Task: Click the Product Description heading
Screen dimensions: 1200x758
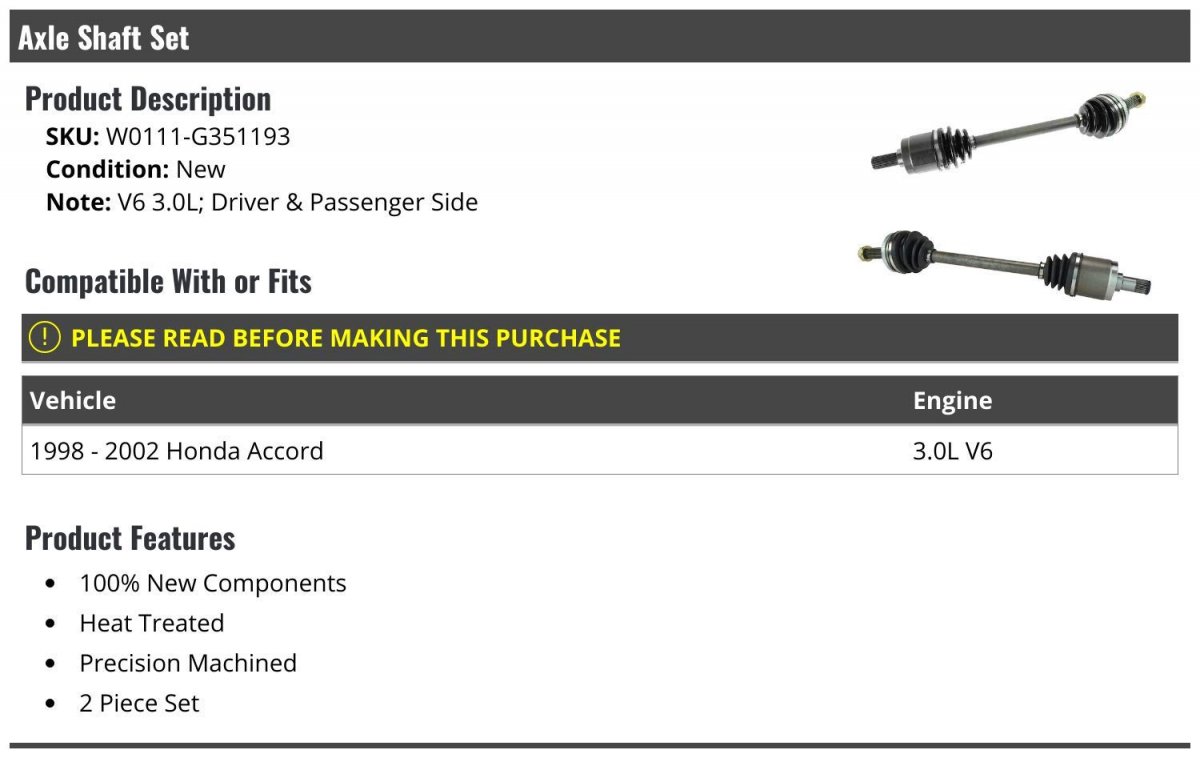Action: click(148, 99)
